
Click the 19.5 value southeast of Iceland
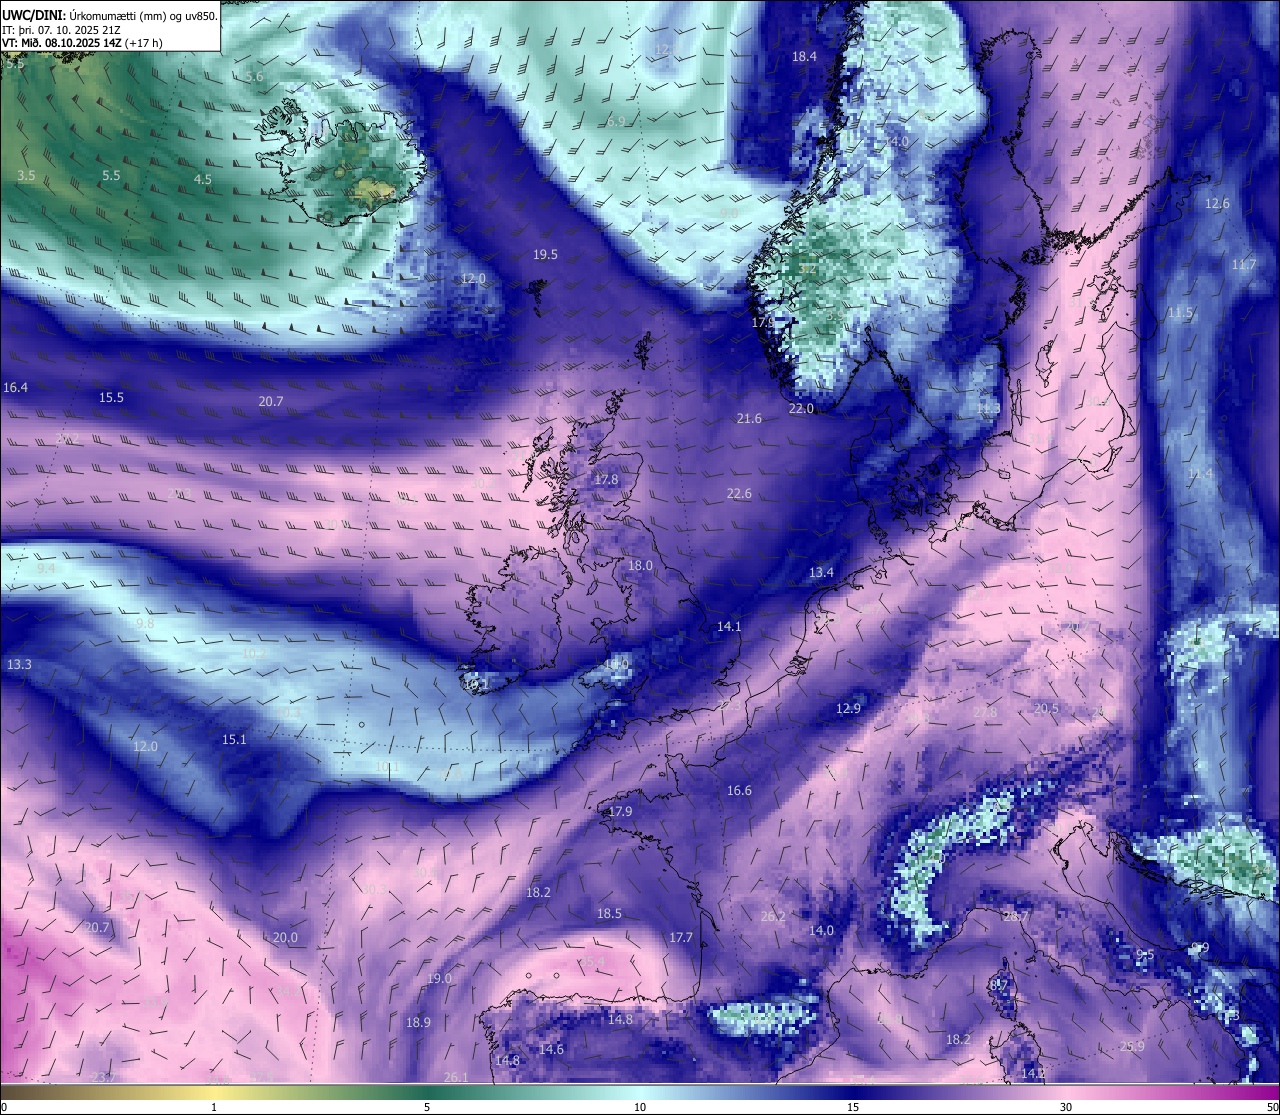(x=545, y=255)
